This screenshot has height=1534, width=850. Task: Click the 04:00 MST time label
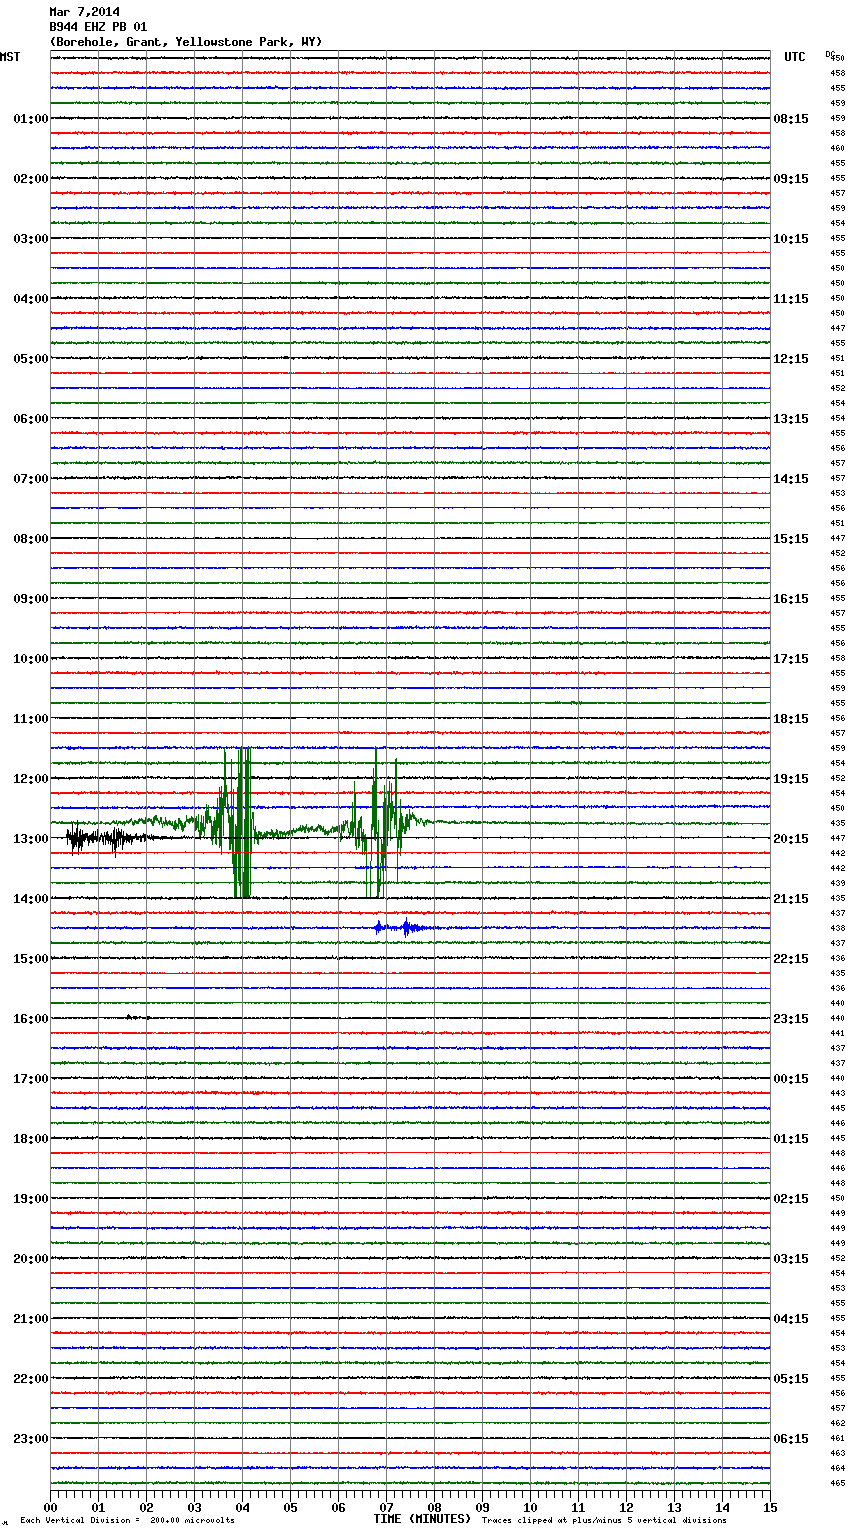pos(30,299)
